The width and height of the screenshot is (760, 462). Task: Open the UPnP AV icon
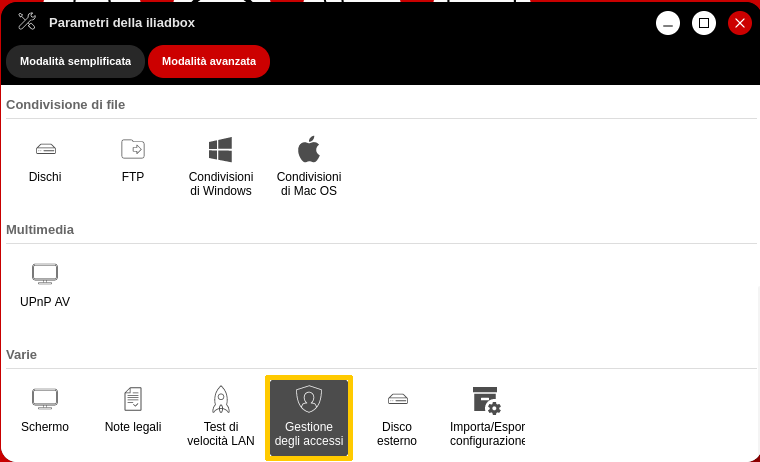point(45,274)
